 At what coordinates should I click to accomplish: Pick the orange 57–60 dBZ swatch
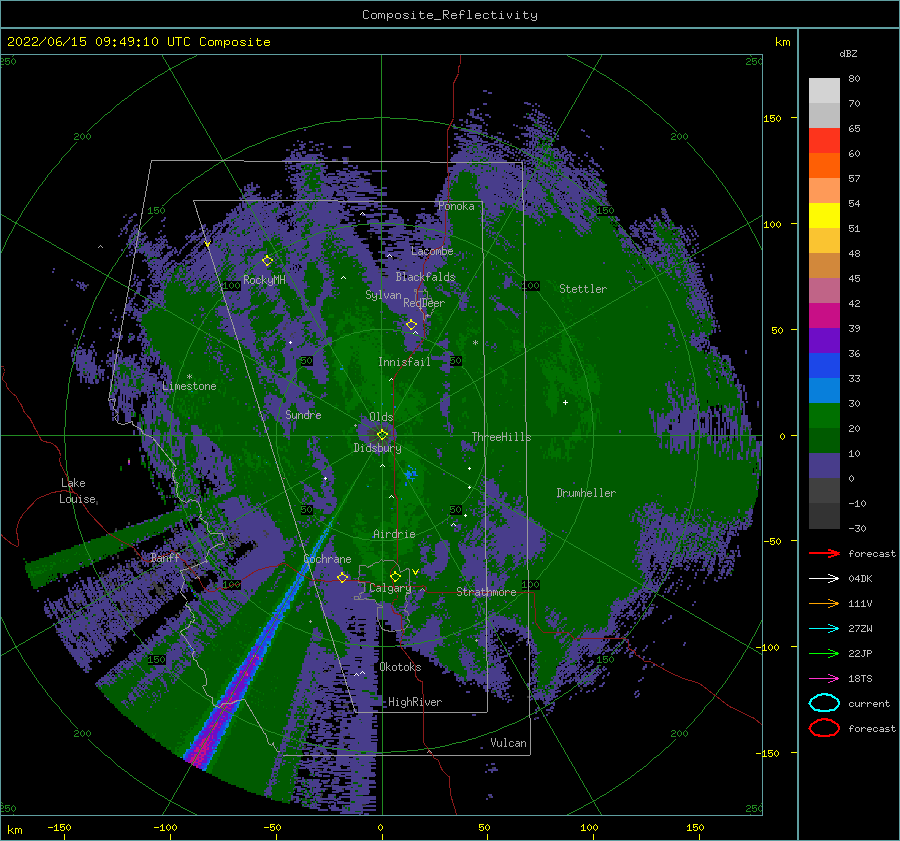(824, 166)
